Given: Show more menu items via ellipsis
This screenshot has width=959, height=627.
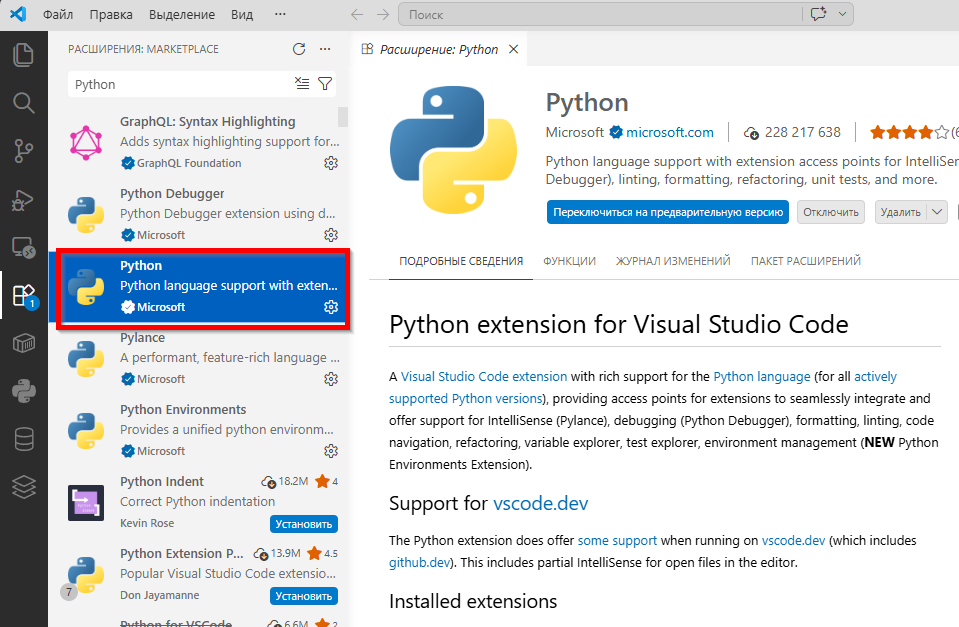Looking at the screenshot, I should click(280, 15).
